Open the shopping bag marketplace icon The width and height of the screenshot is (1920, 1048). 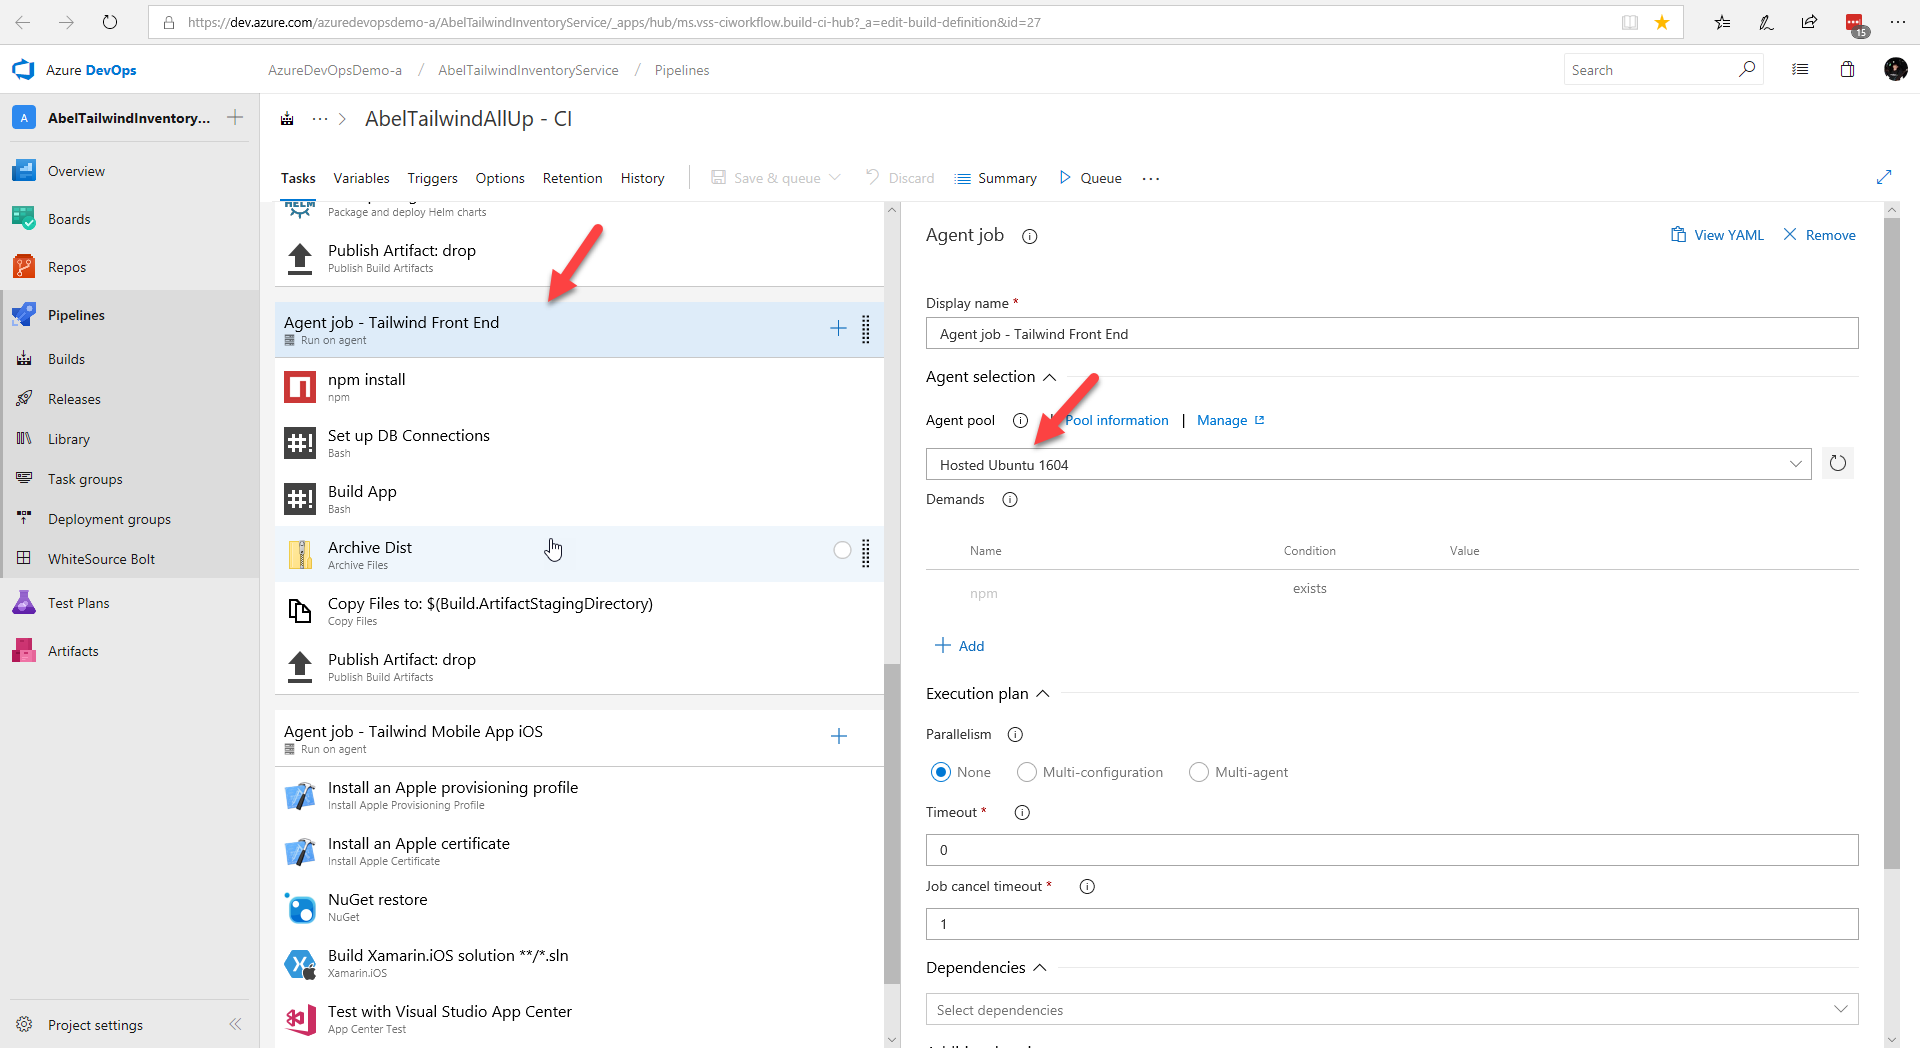pos(1847,69)
